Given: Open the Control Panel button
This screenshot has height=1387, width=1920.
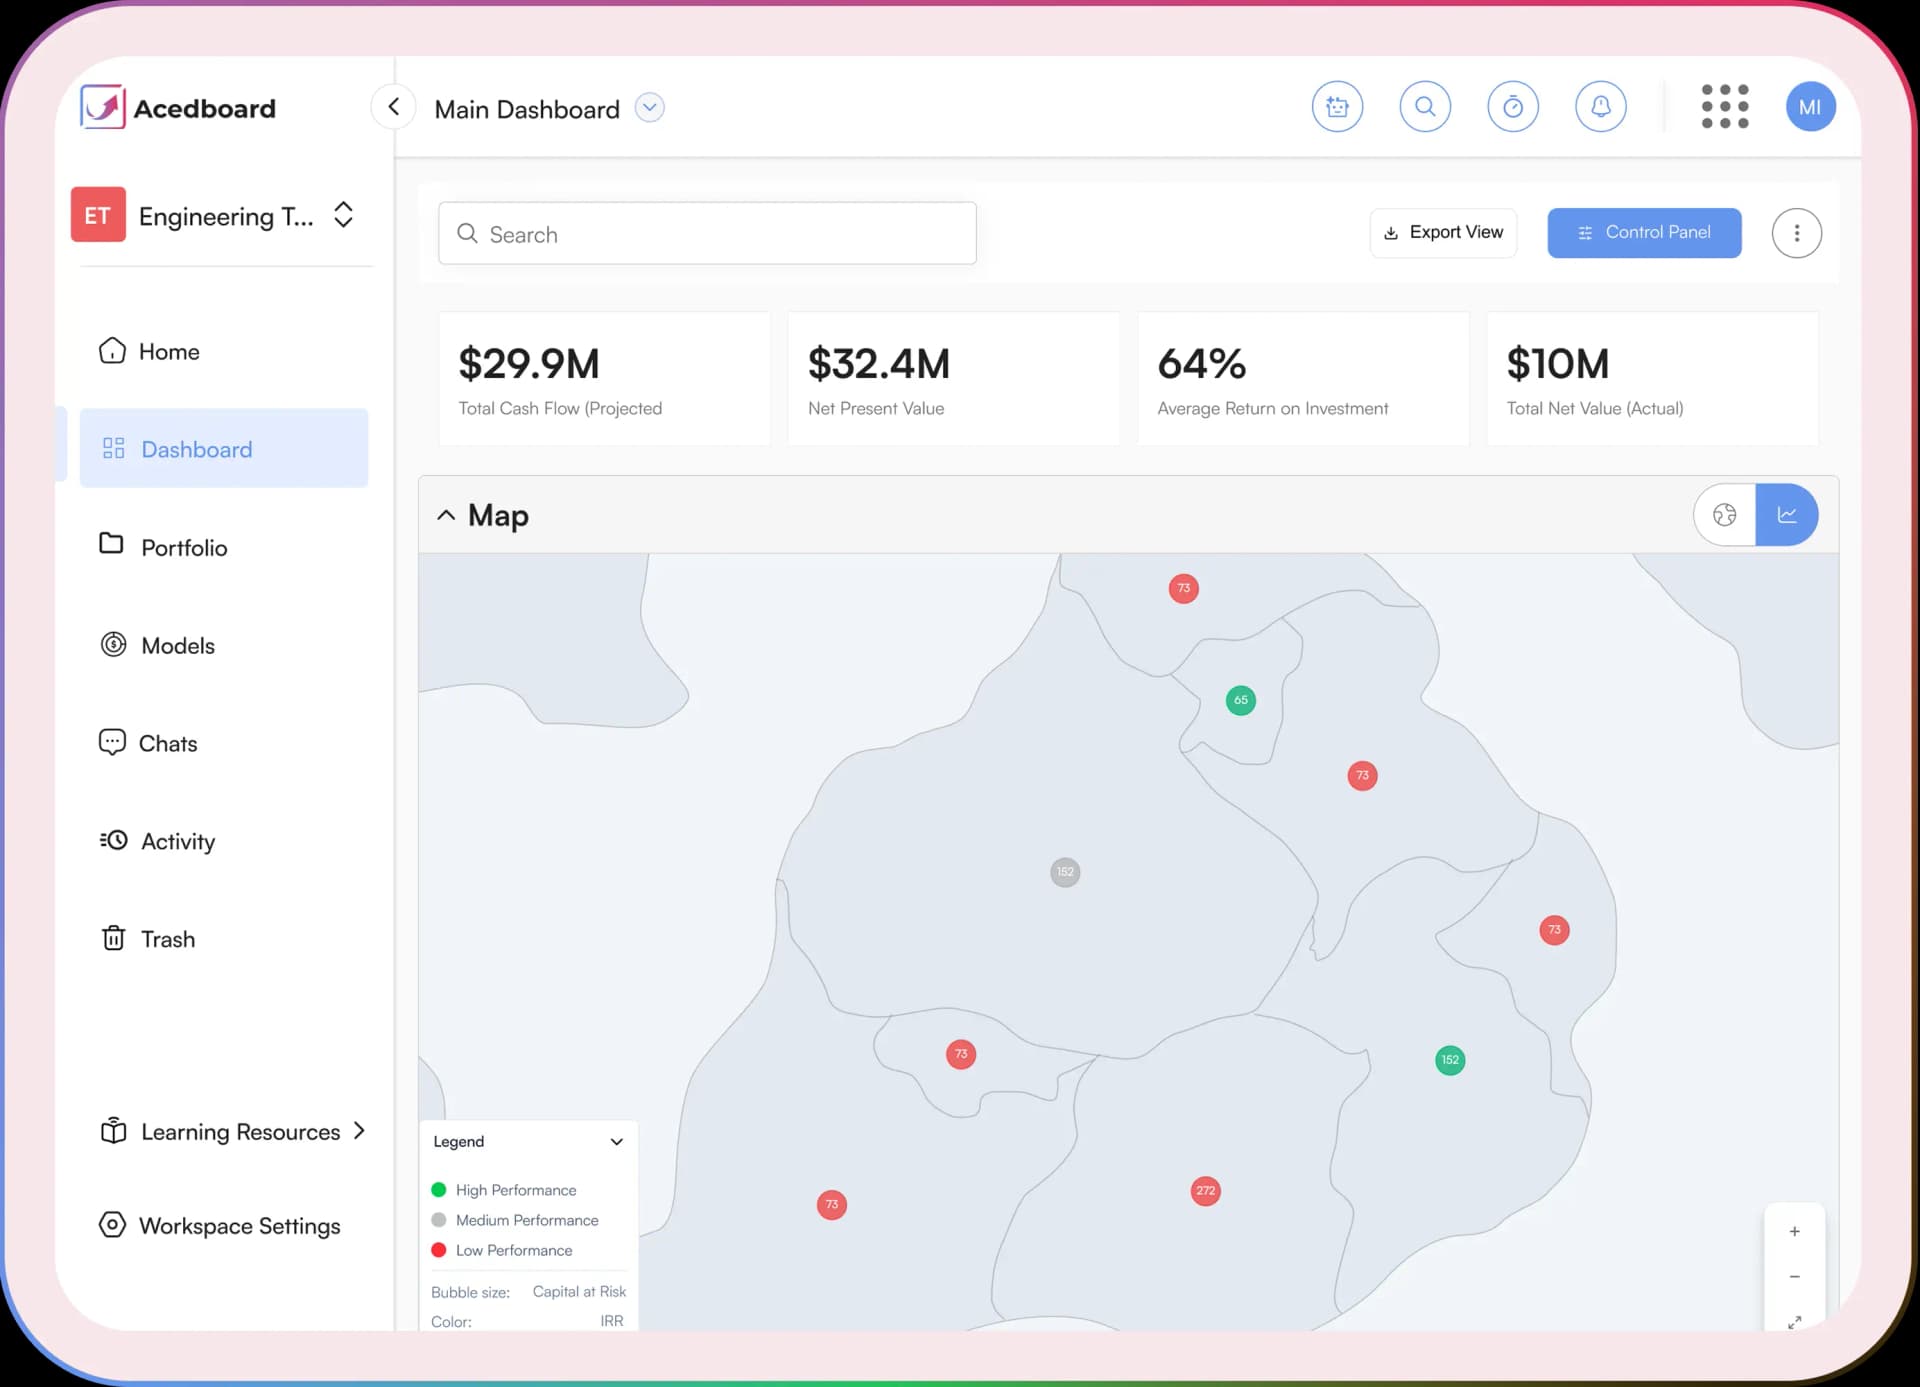Looking at the screenshot, I should [x=1644, y=233].
